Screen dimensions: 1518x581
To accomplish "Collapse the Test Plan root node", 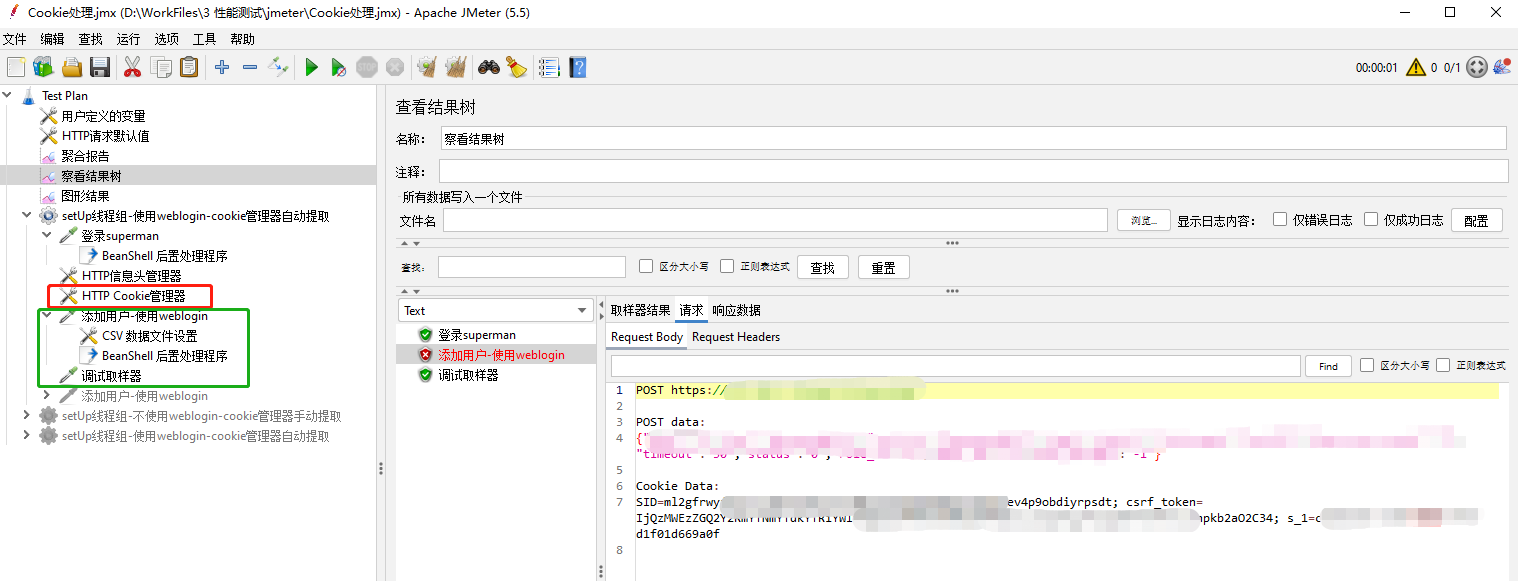I will [x=9, y=96].
